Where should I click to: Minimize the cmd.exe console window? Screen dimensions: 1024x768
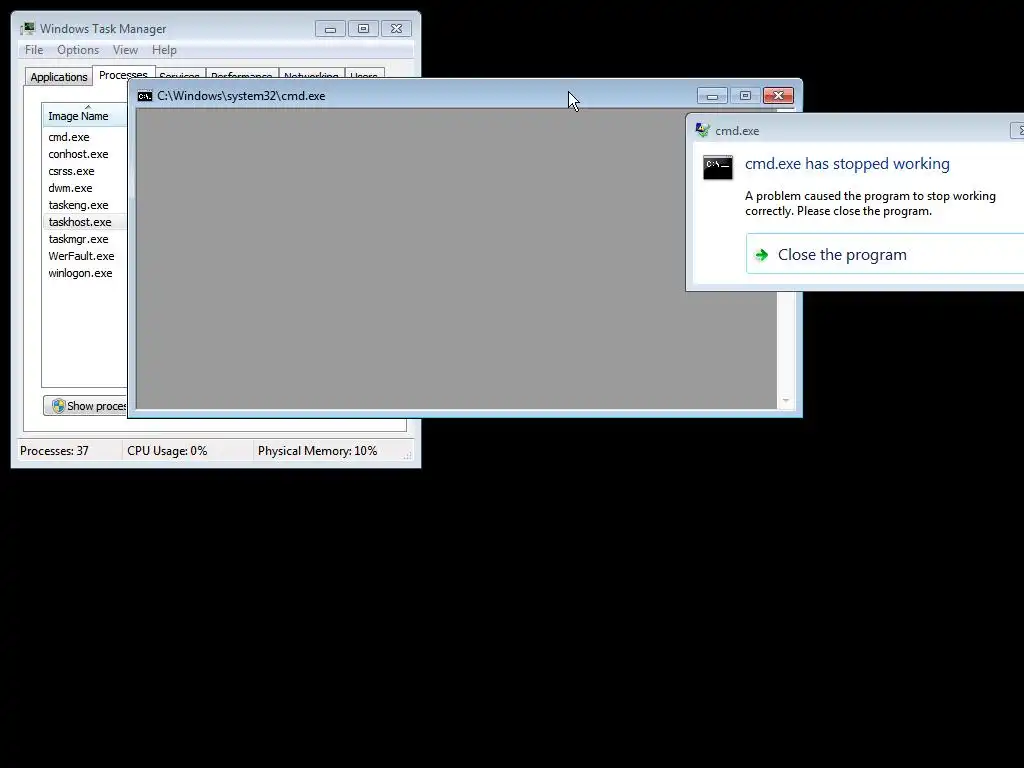point(712,96)
